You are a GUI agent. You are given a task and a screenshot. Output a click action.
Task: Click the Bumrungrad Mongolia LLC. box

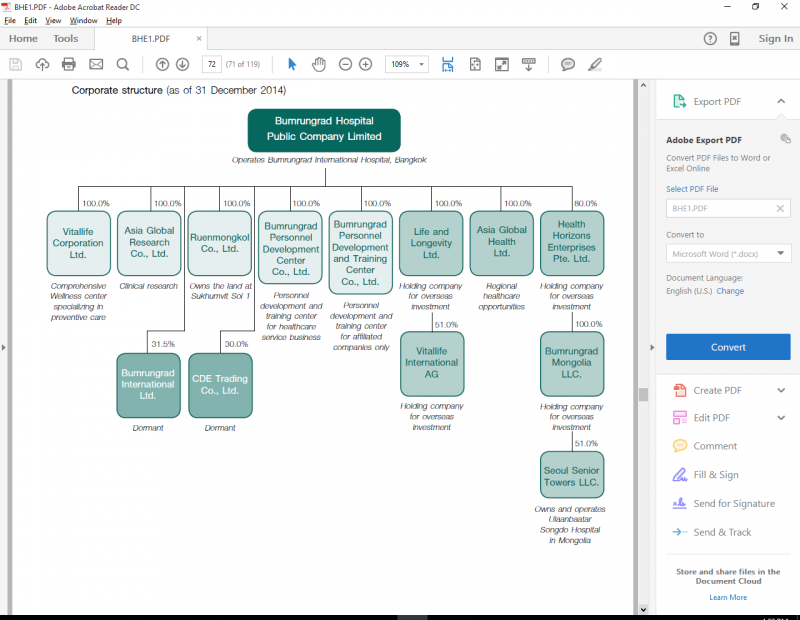click(572, 364)
